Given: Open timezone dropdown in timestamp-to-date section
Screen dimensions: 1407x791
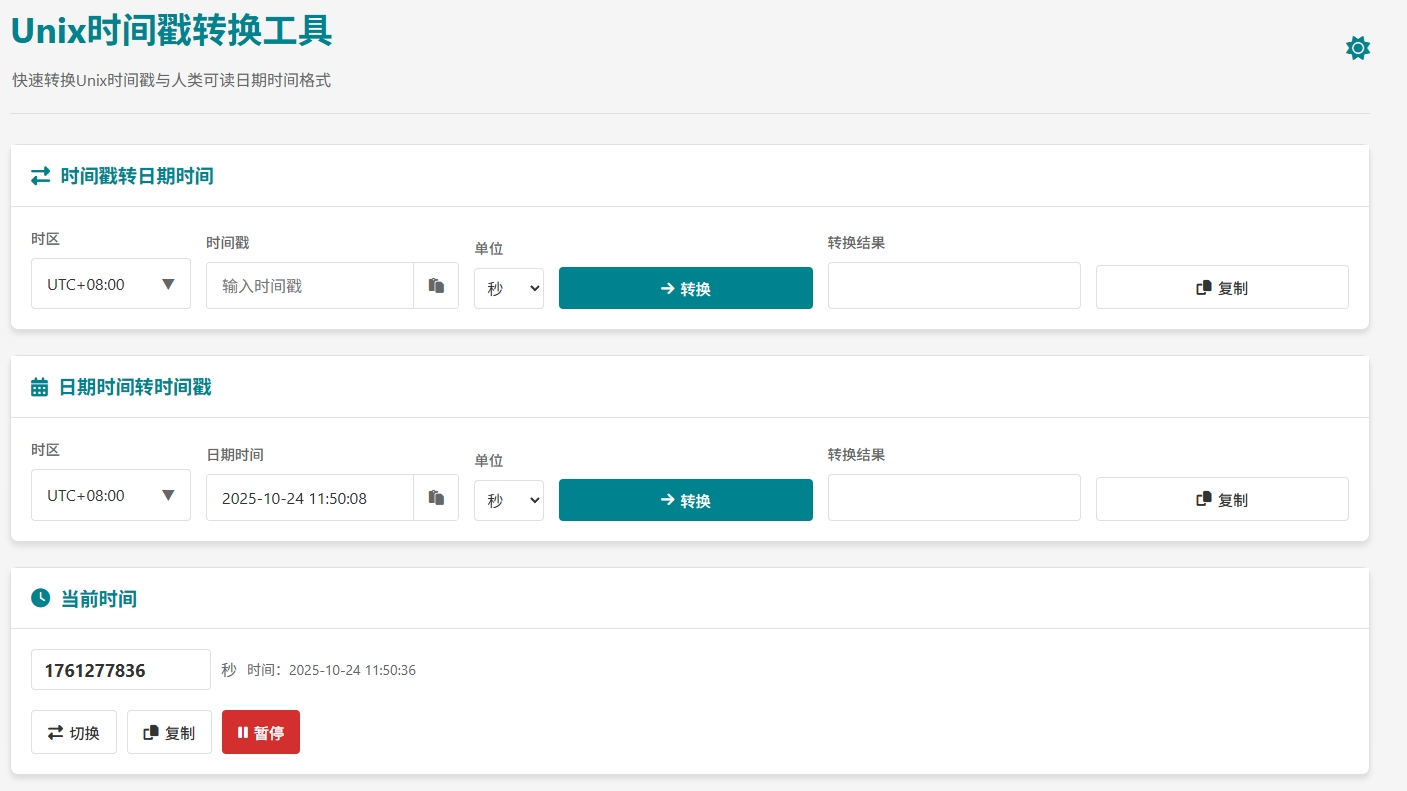Looking at the screenshot, I should tap(111, 284).
